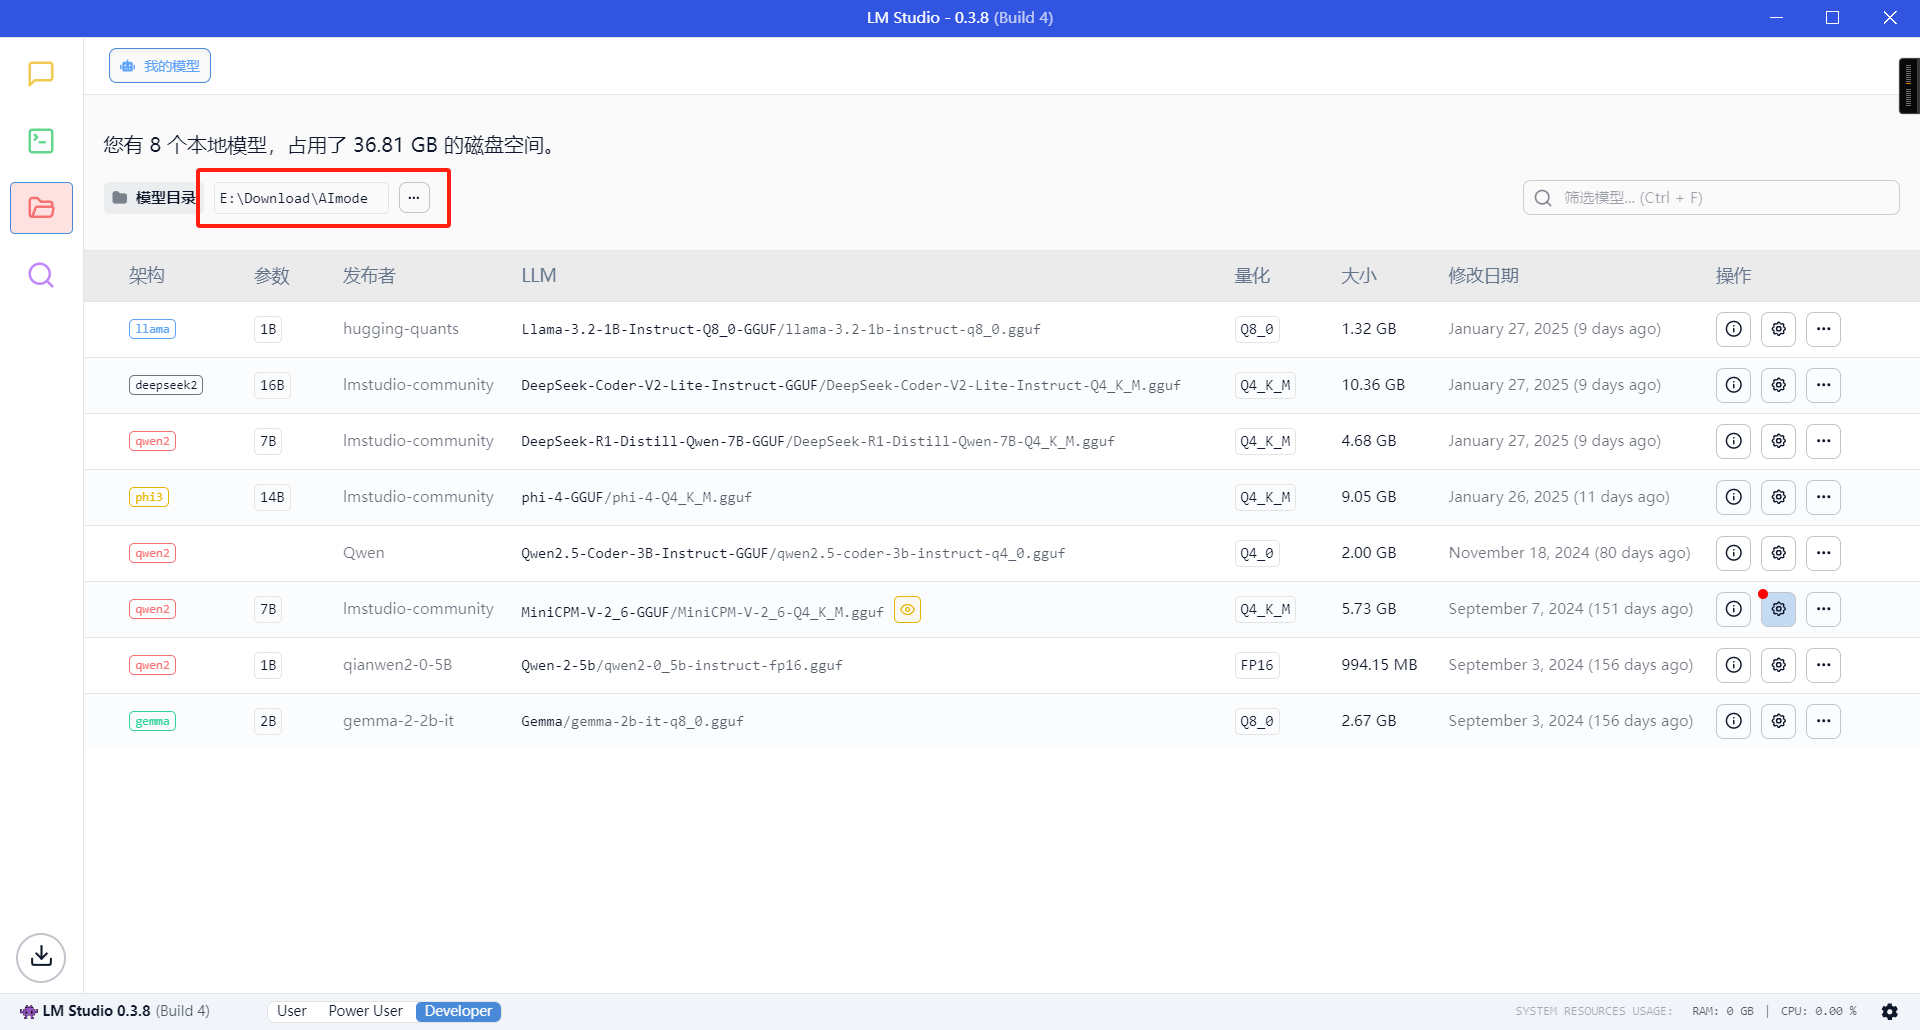
Task: Open the Downloads icon in sidebar bottom
Action: click(x=41, y=957)
